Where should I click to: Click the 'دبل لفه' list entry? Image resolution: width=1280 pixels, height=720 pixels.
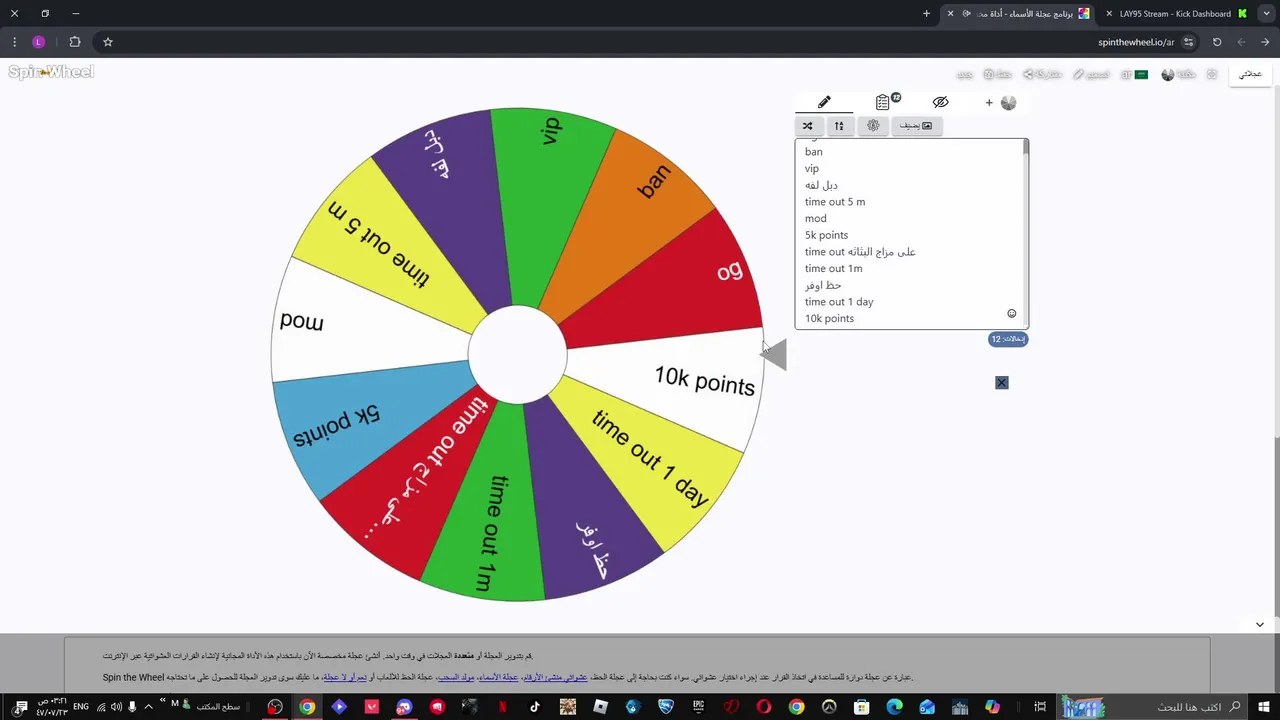point(821,185)
